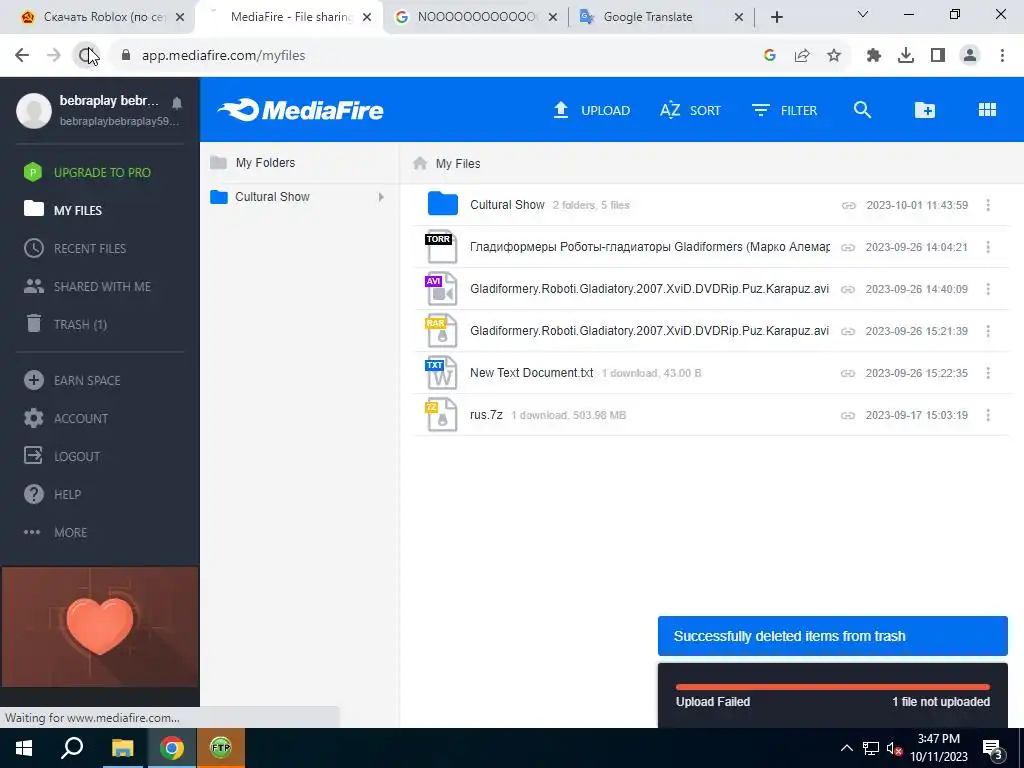Open Trash (1)
The image size is (1024, 768).
tap(65, 324)
